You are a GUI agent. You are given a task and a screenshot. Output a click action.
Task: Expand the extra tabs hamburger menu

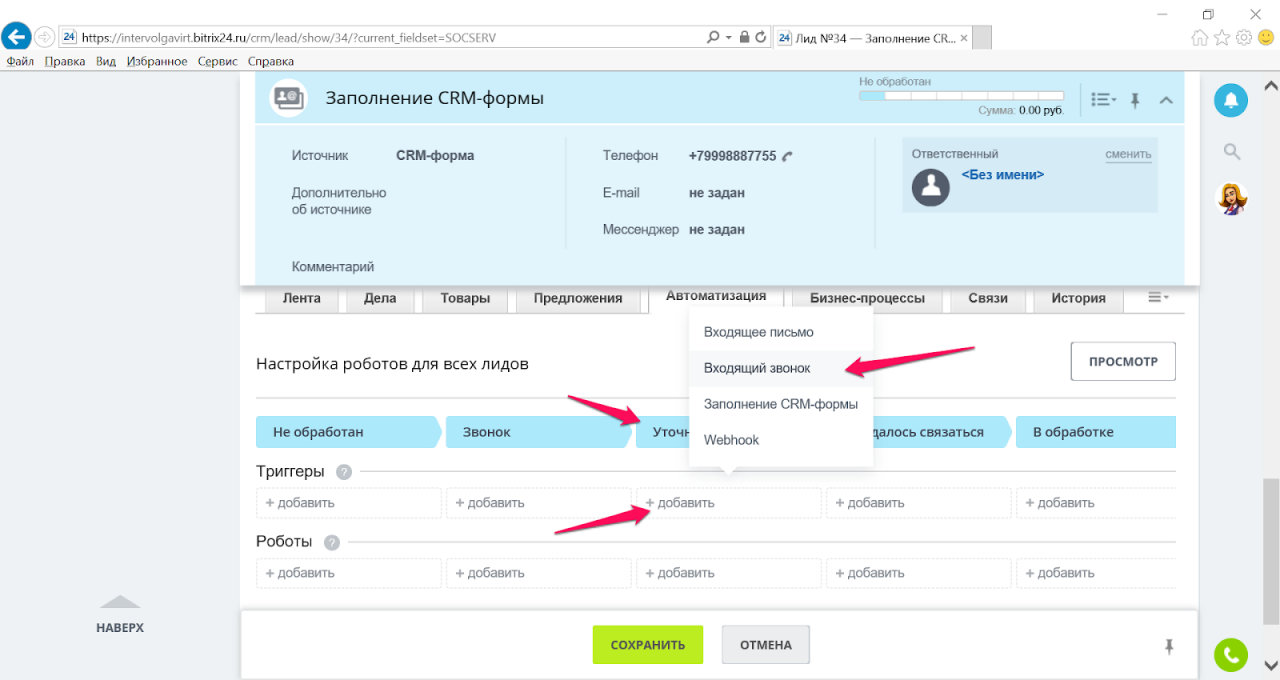tap(1158, 297)
